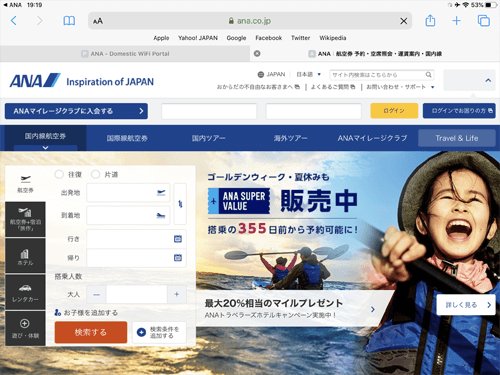
Task: Select the 遊び・体験 activities icon
Action: [x=25, y=328]
